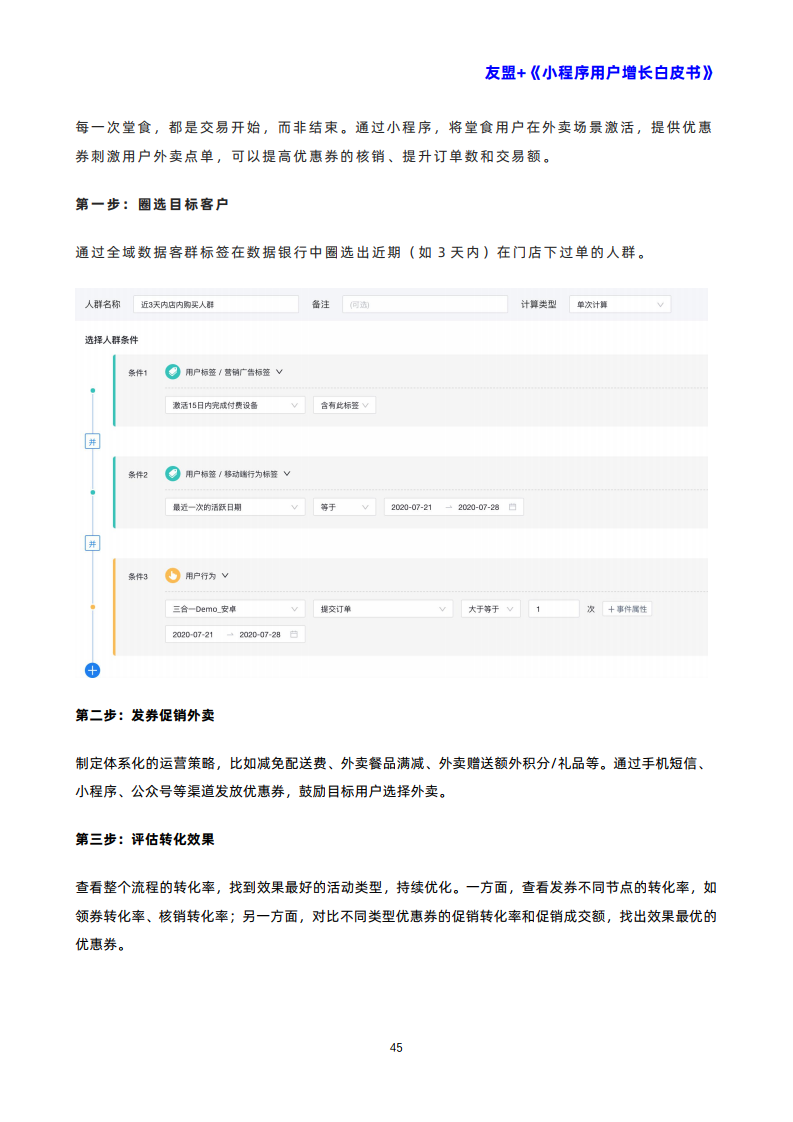Open calendar icon in 条件2 date range
Image resolution: width=793 pixels, height=1122 pixels.
512,507
